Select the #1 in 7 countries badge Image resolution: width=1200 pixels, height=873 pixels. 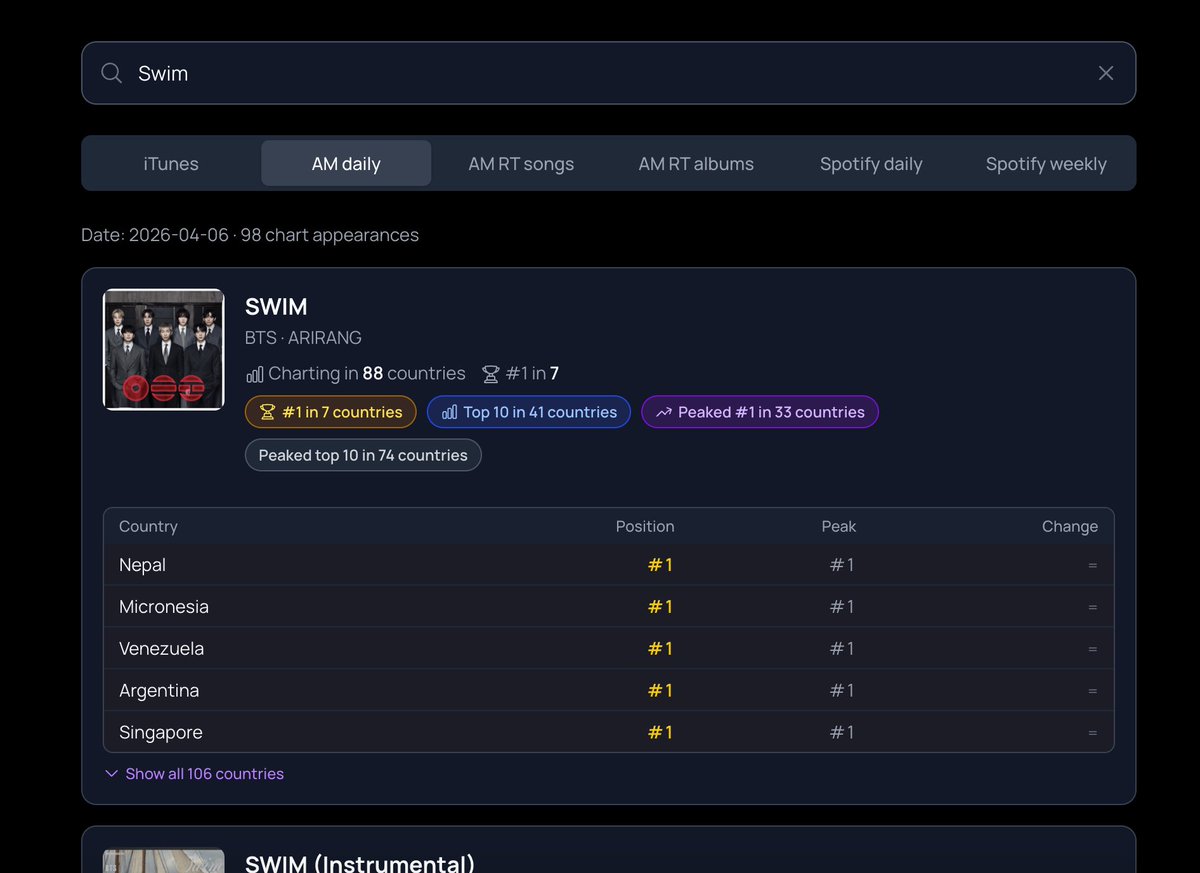pos(331,412)
